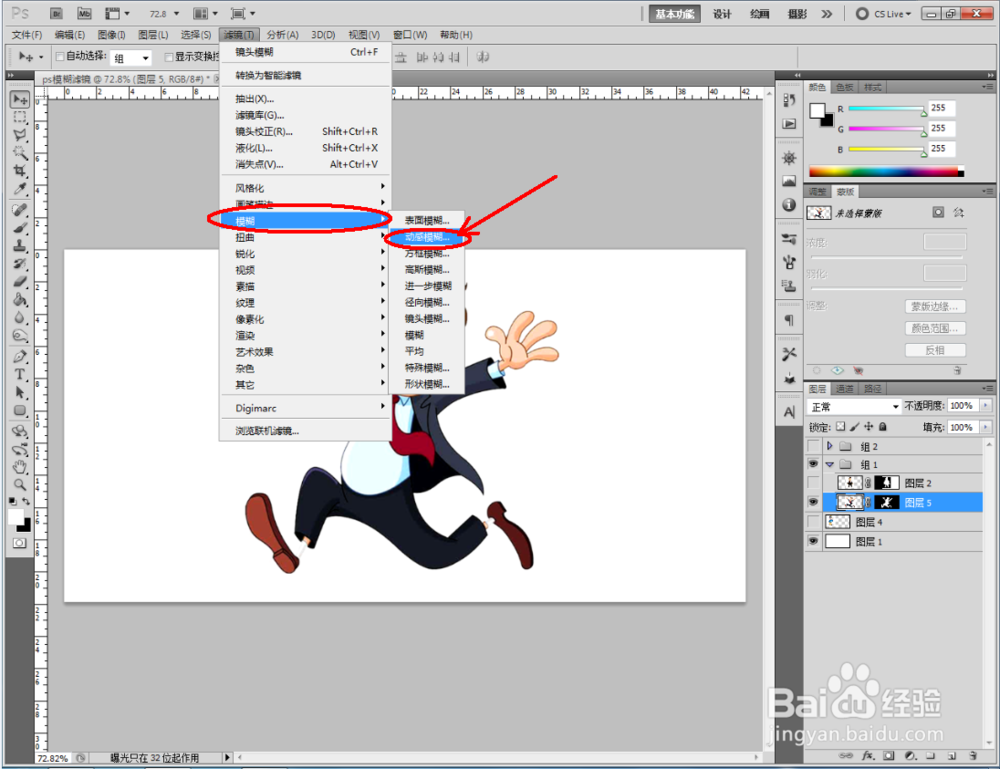Pick a color from spectrum ramp
This screenshot has width=1000, height=769.
[x=886, y=171]
